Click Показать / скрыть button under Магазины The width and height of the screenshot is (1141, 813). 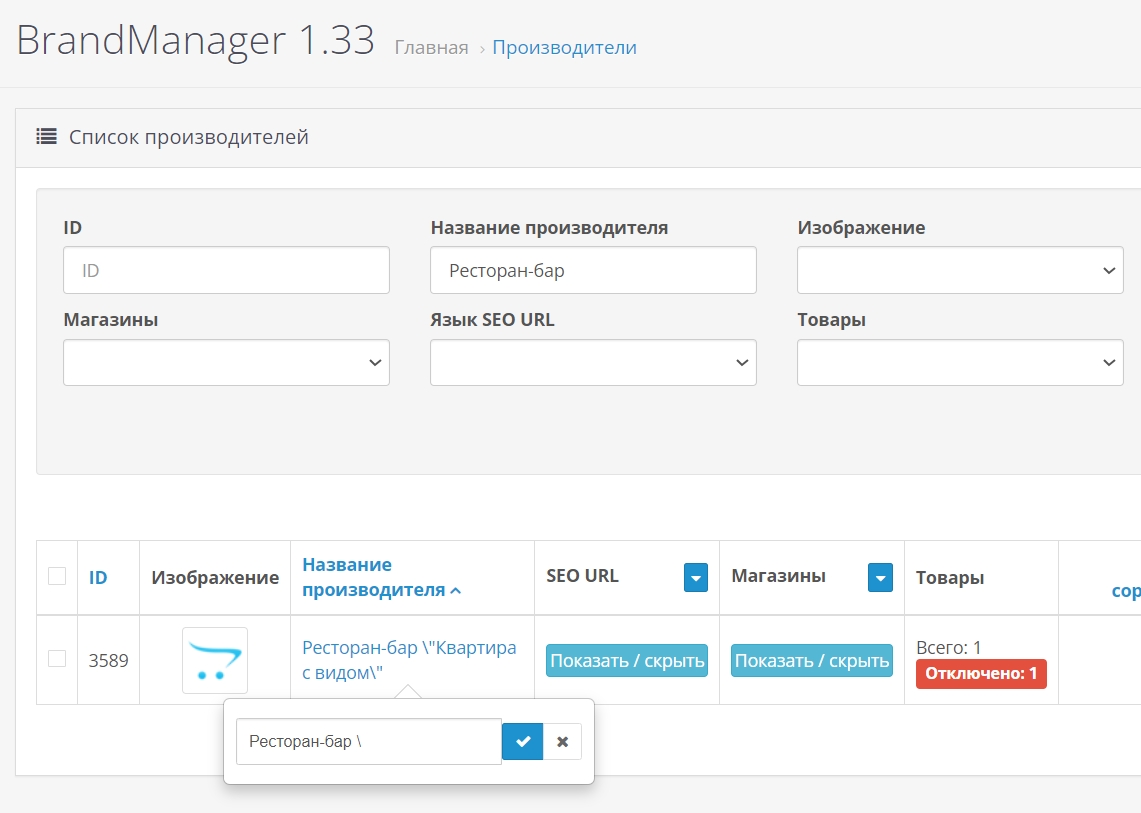click(x=811, y=661)
